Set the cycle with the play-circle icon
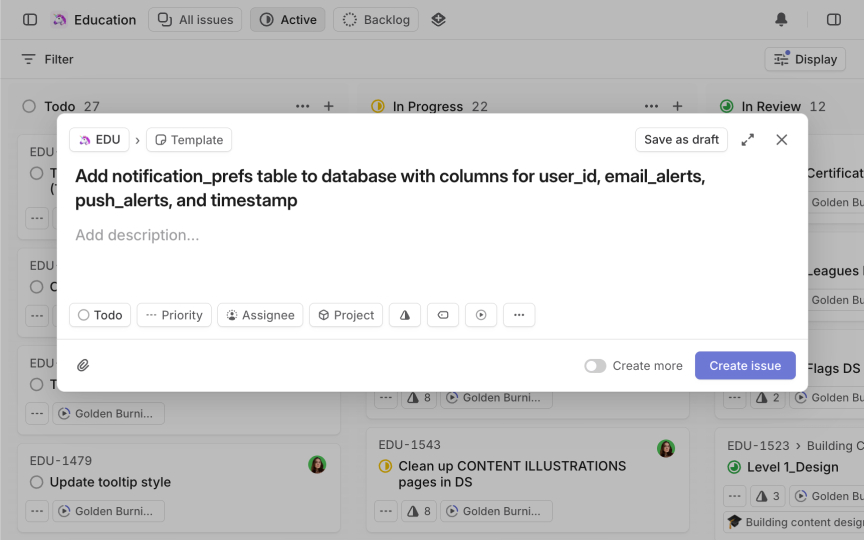Image resolution: width=864 pixels, height=540 pixels. coord(481,315)
